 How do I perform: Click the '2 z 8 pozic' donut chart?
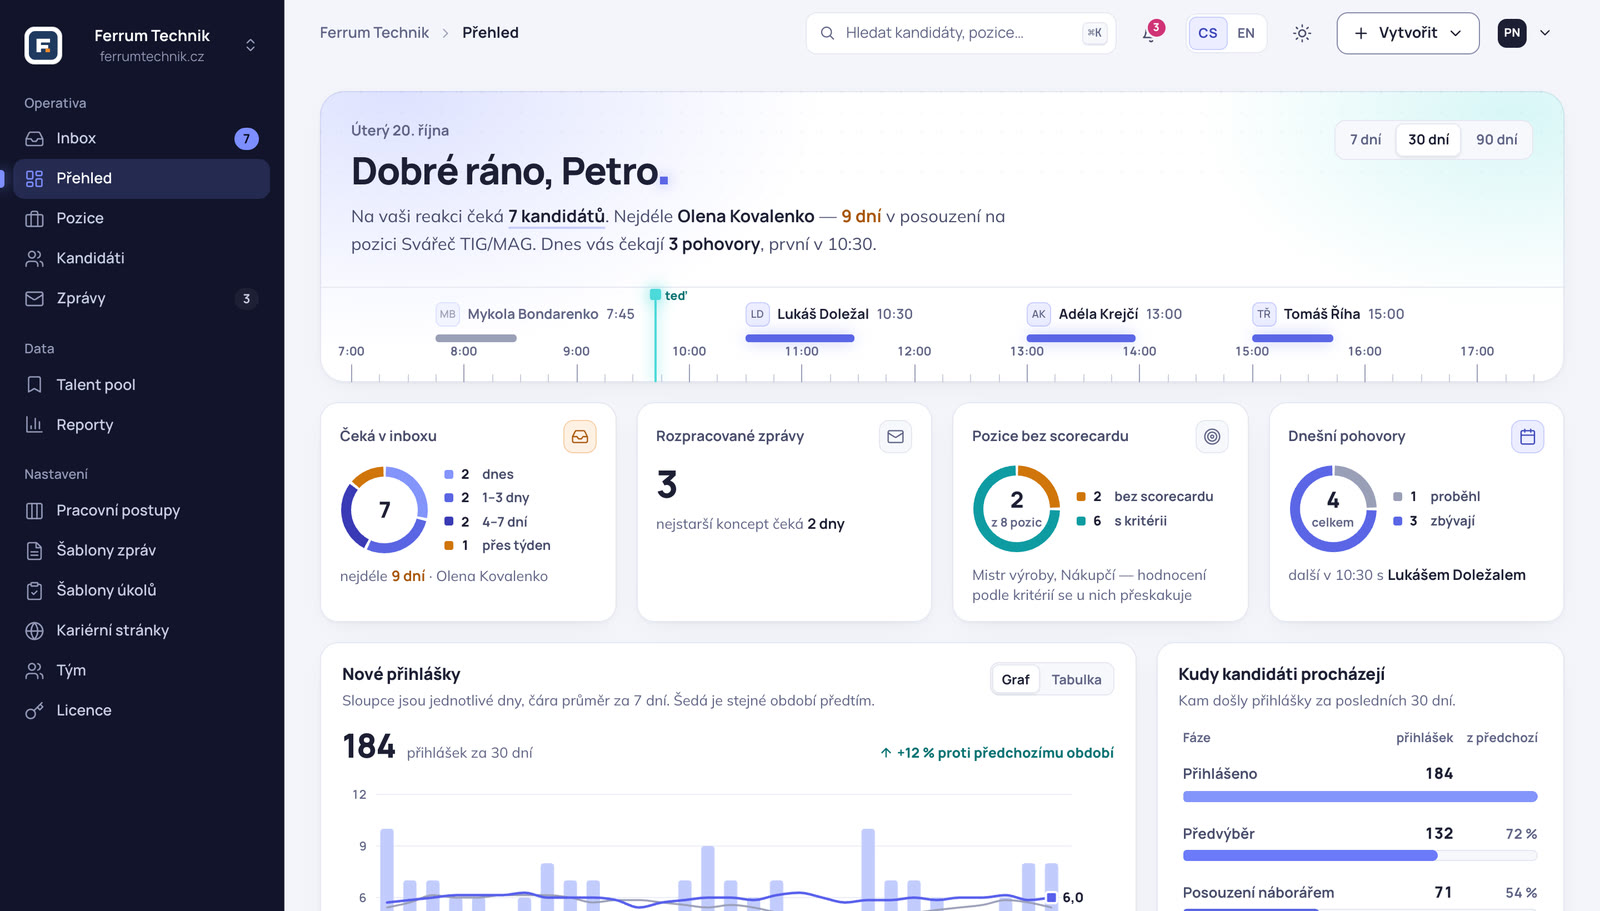point(1016,508)
